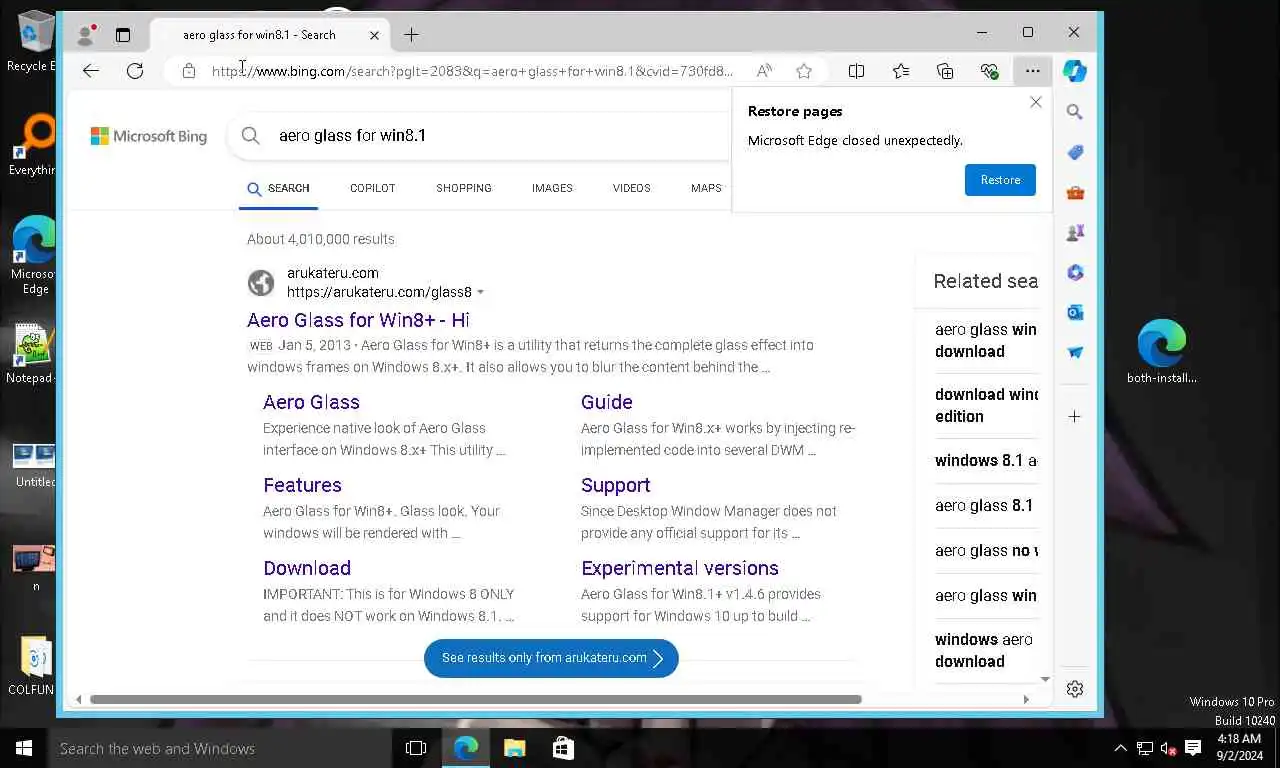Switch to IMAGES tab

click(x=552, y=188)
